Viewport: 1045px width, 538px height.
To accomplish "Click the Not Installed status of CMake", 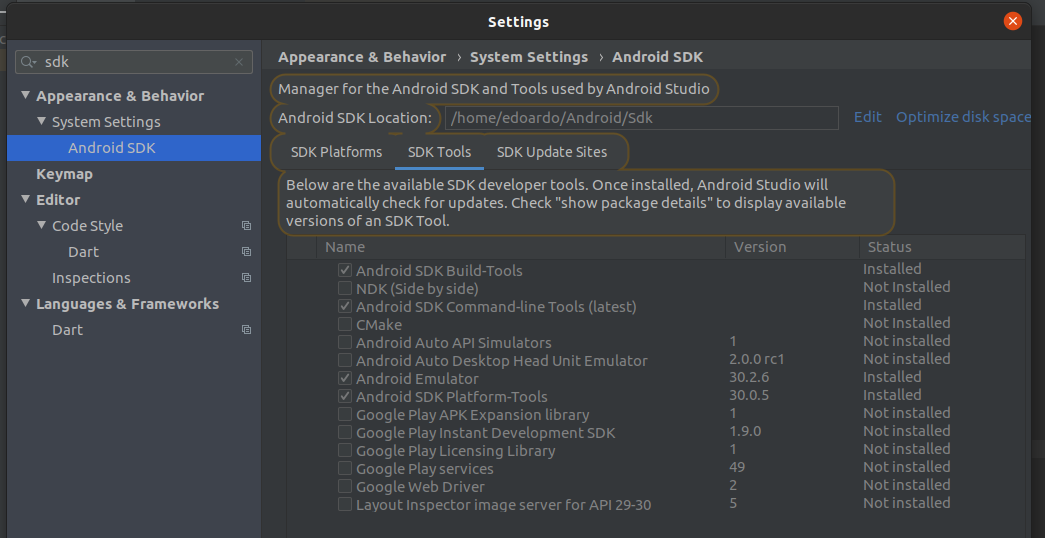I will 907,323.
